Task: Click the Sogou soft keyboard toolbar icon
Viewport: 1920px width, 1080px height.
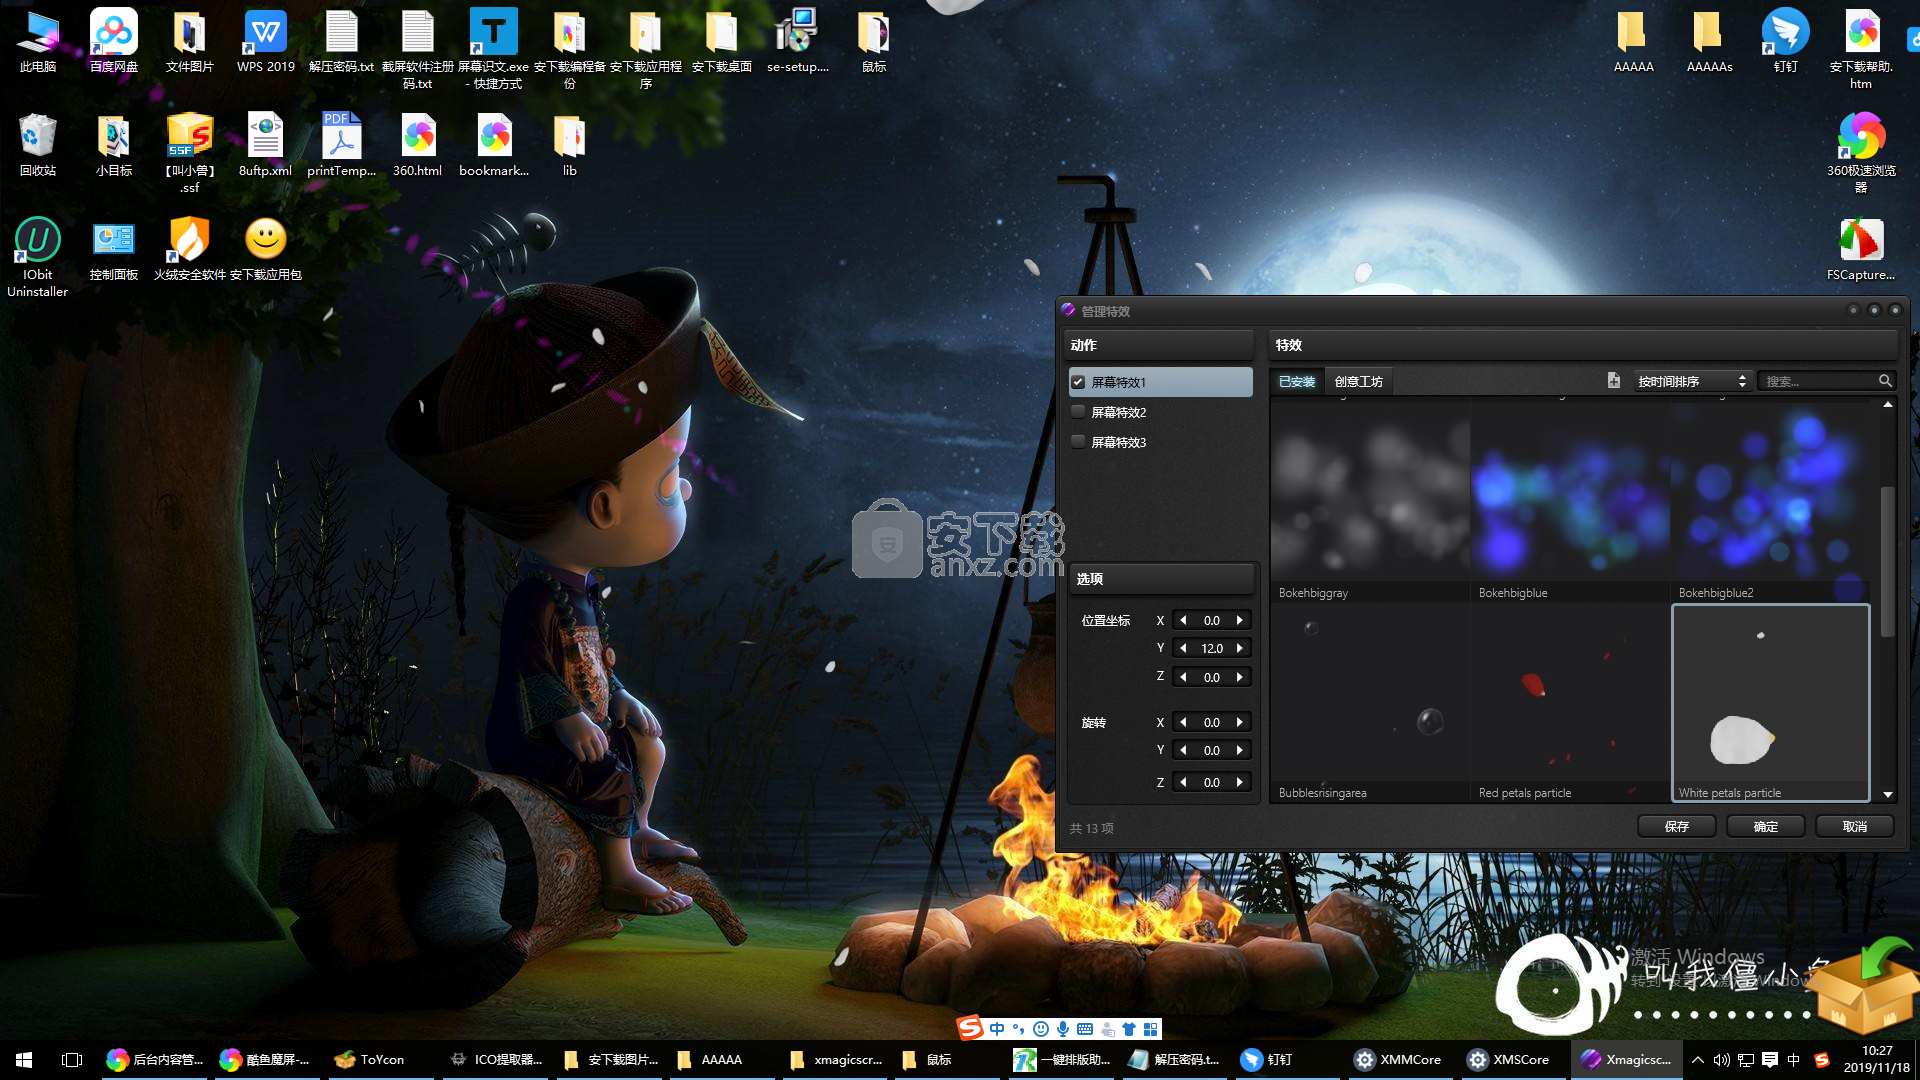Action: point(1085,1029)
